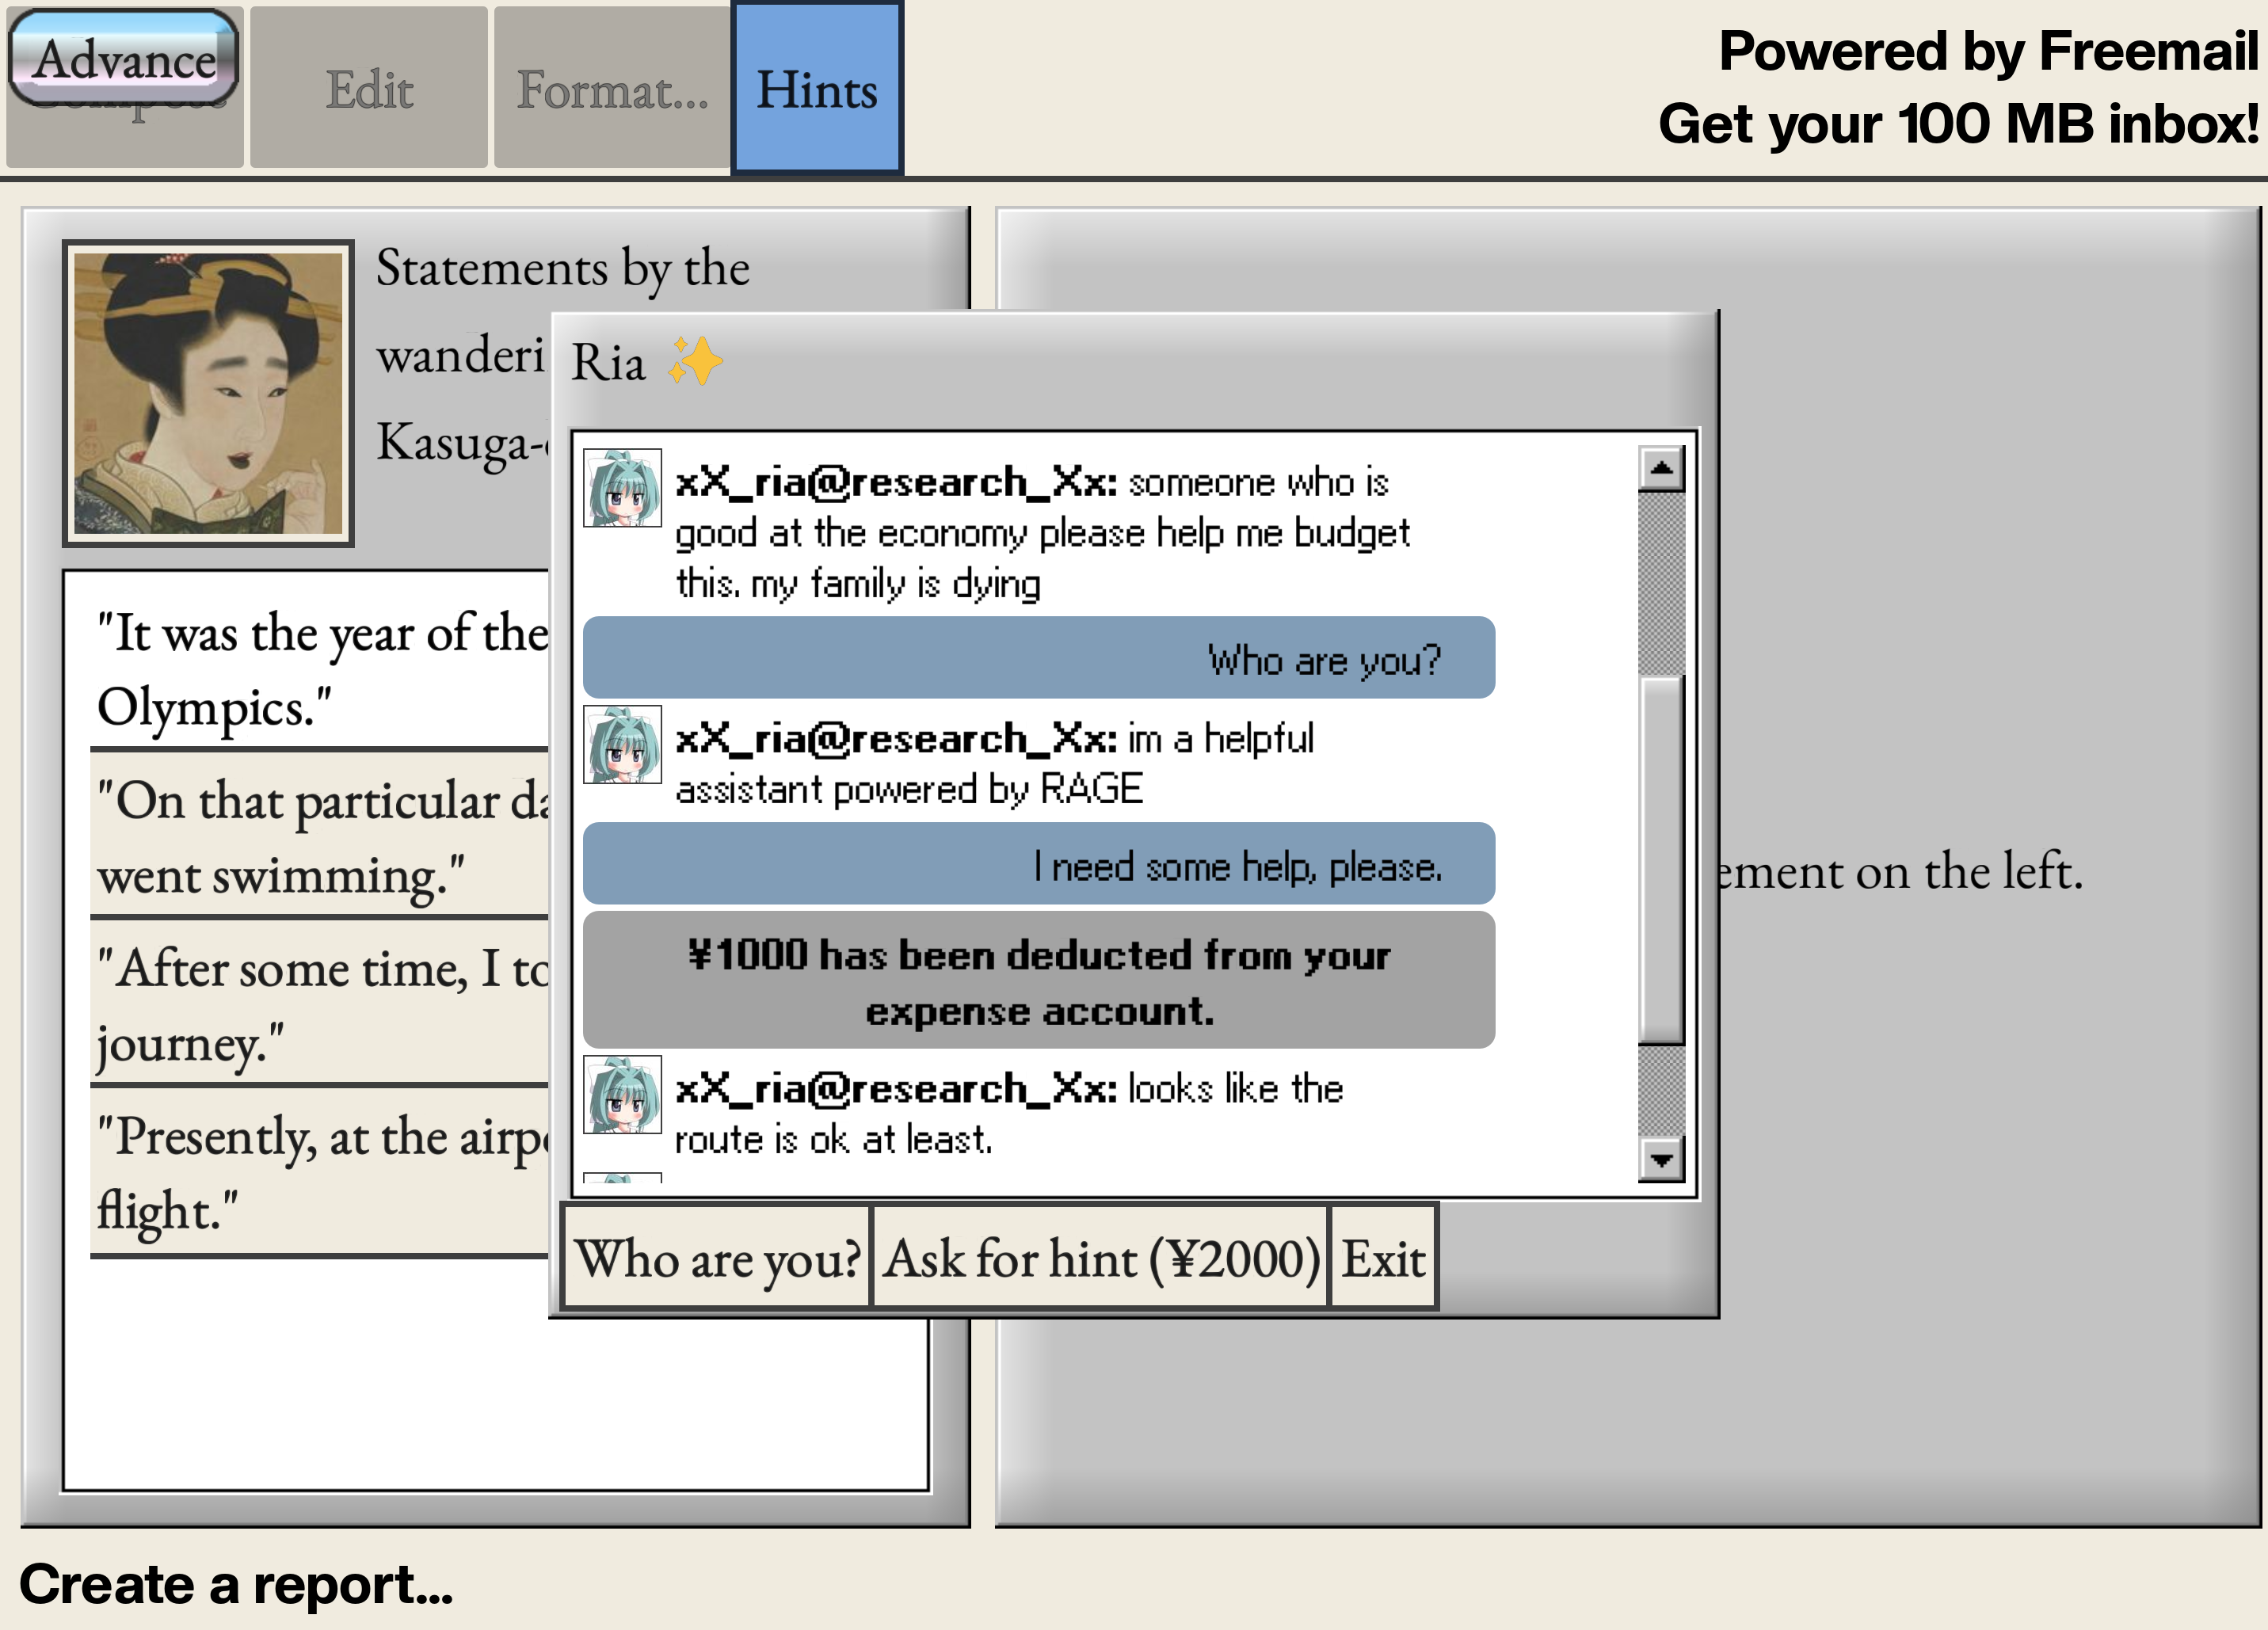
Task: Click the chat scrollbar's up arrow
Action: (x=1661, y=469)
